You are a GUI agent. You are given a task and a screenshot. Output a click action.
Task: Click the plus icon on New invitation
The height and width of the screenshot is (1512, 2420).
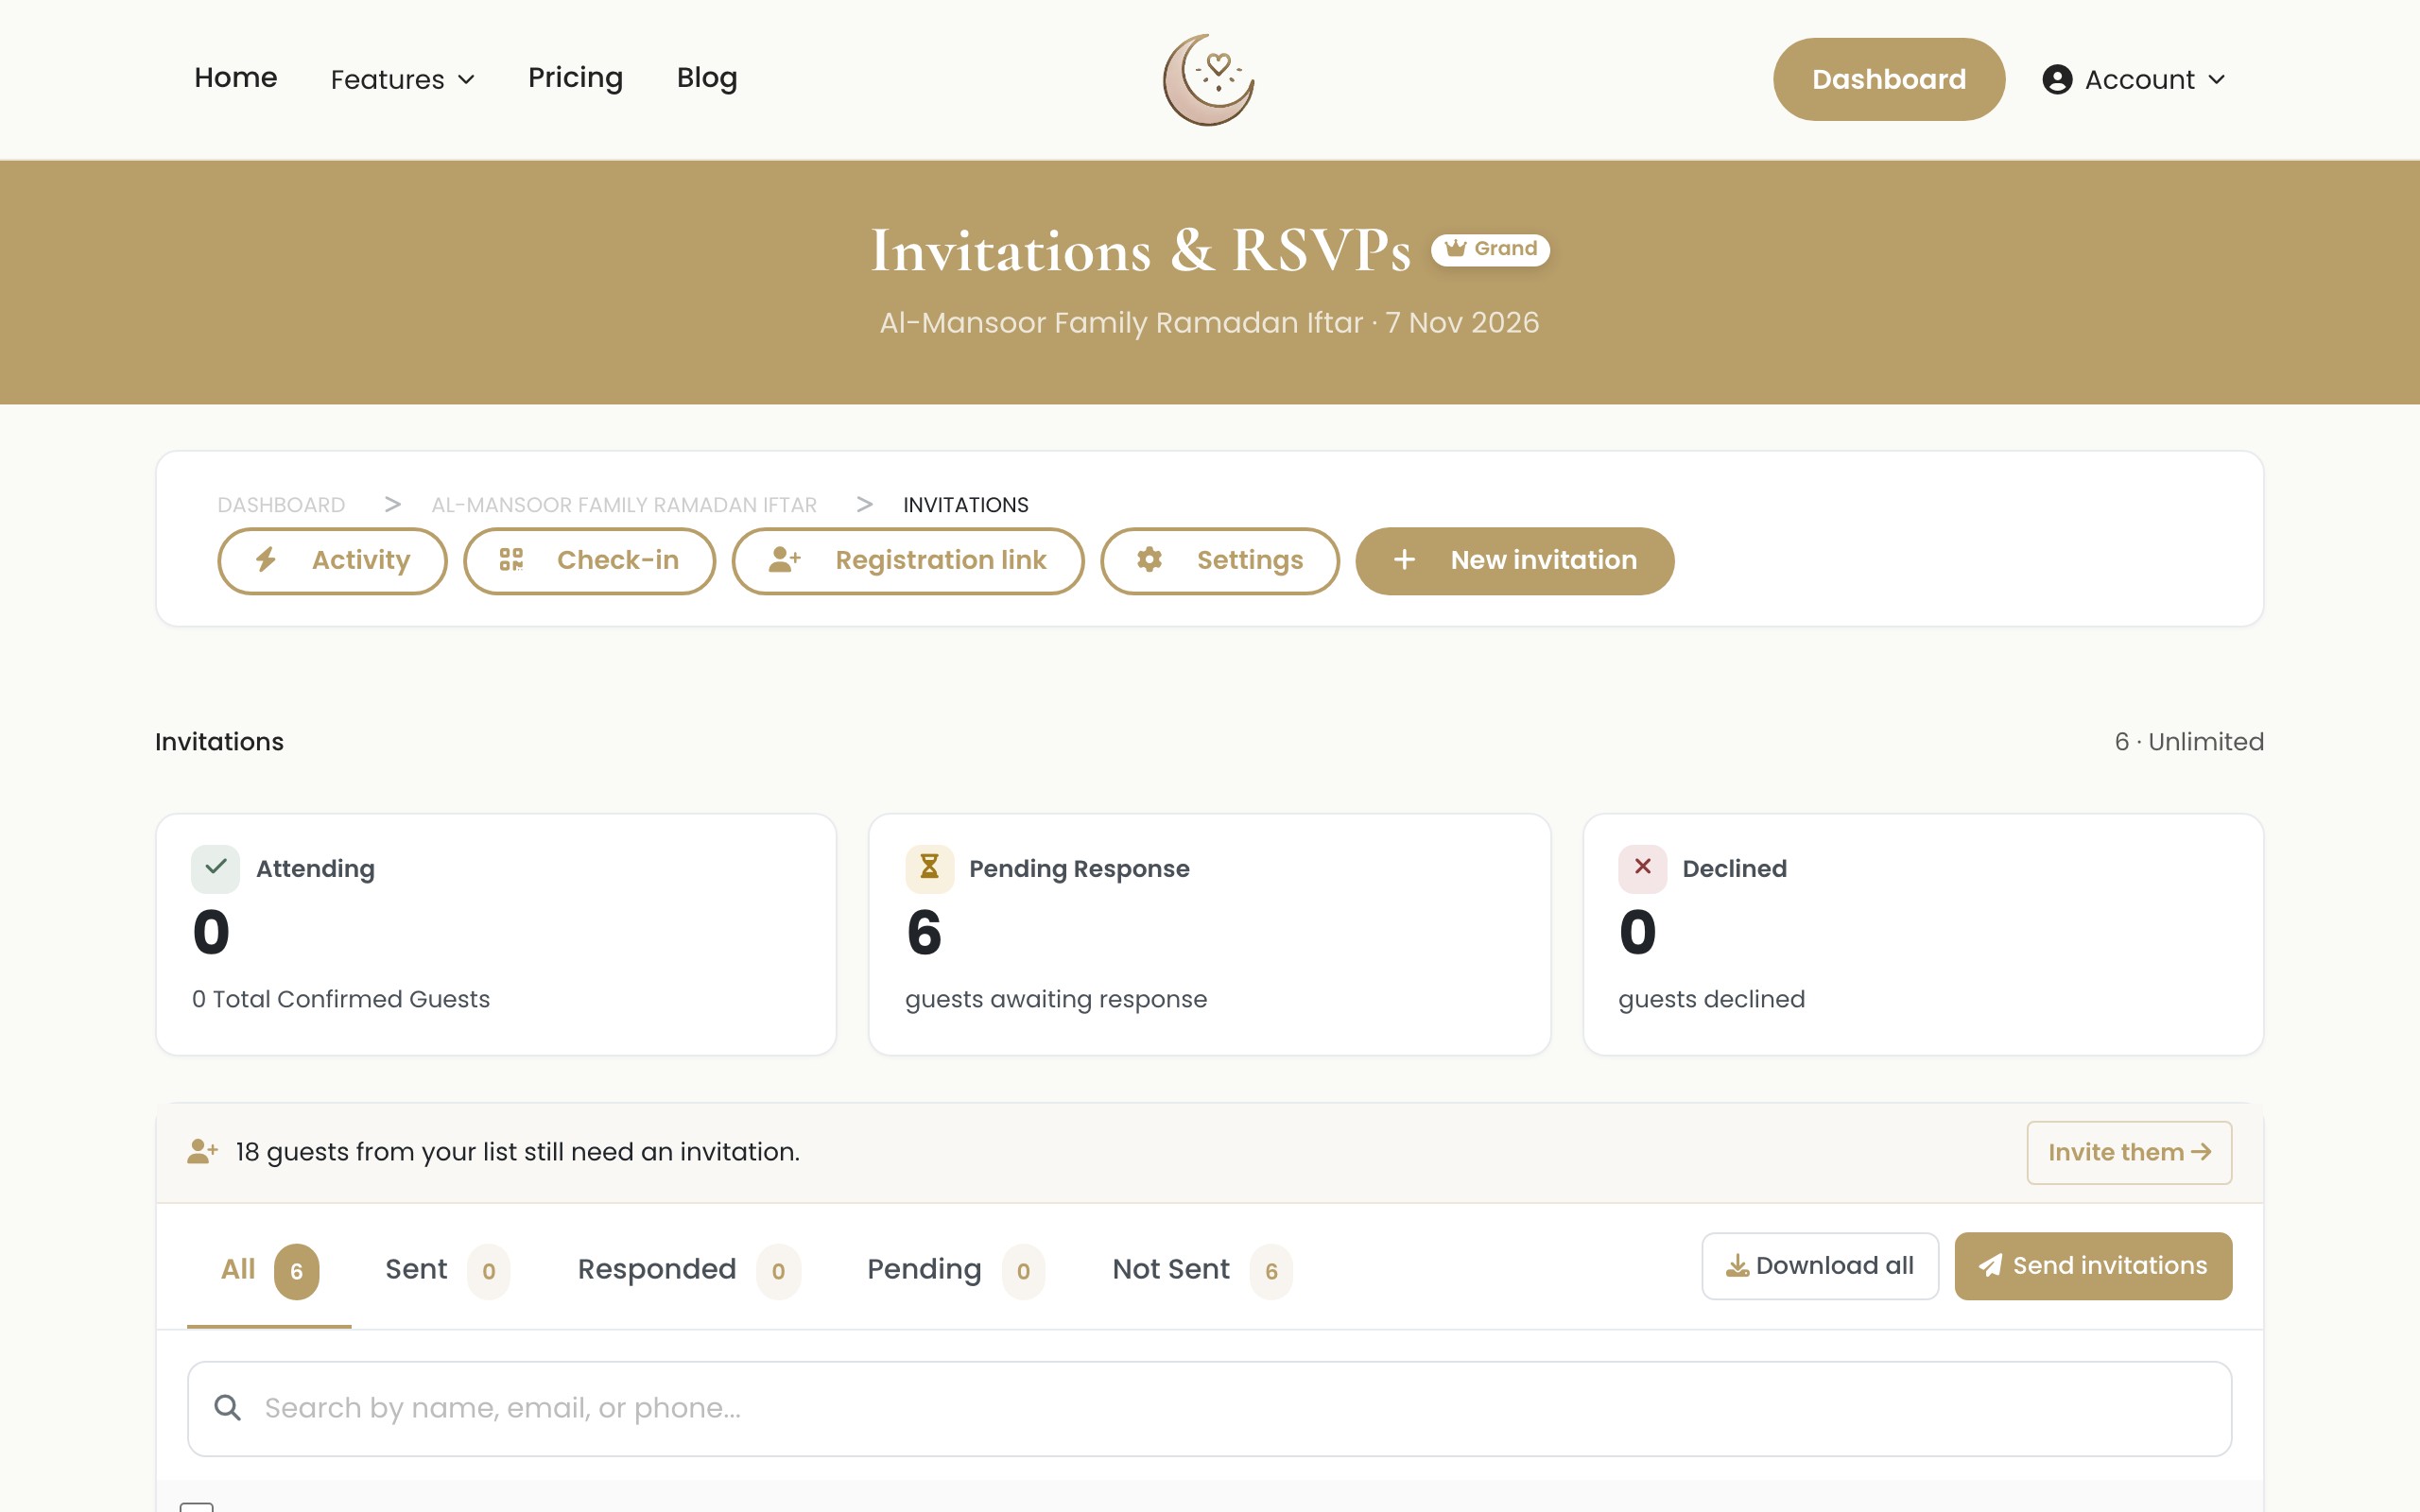(1404, 560)
